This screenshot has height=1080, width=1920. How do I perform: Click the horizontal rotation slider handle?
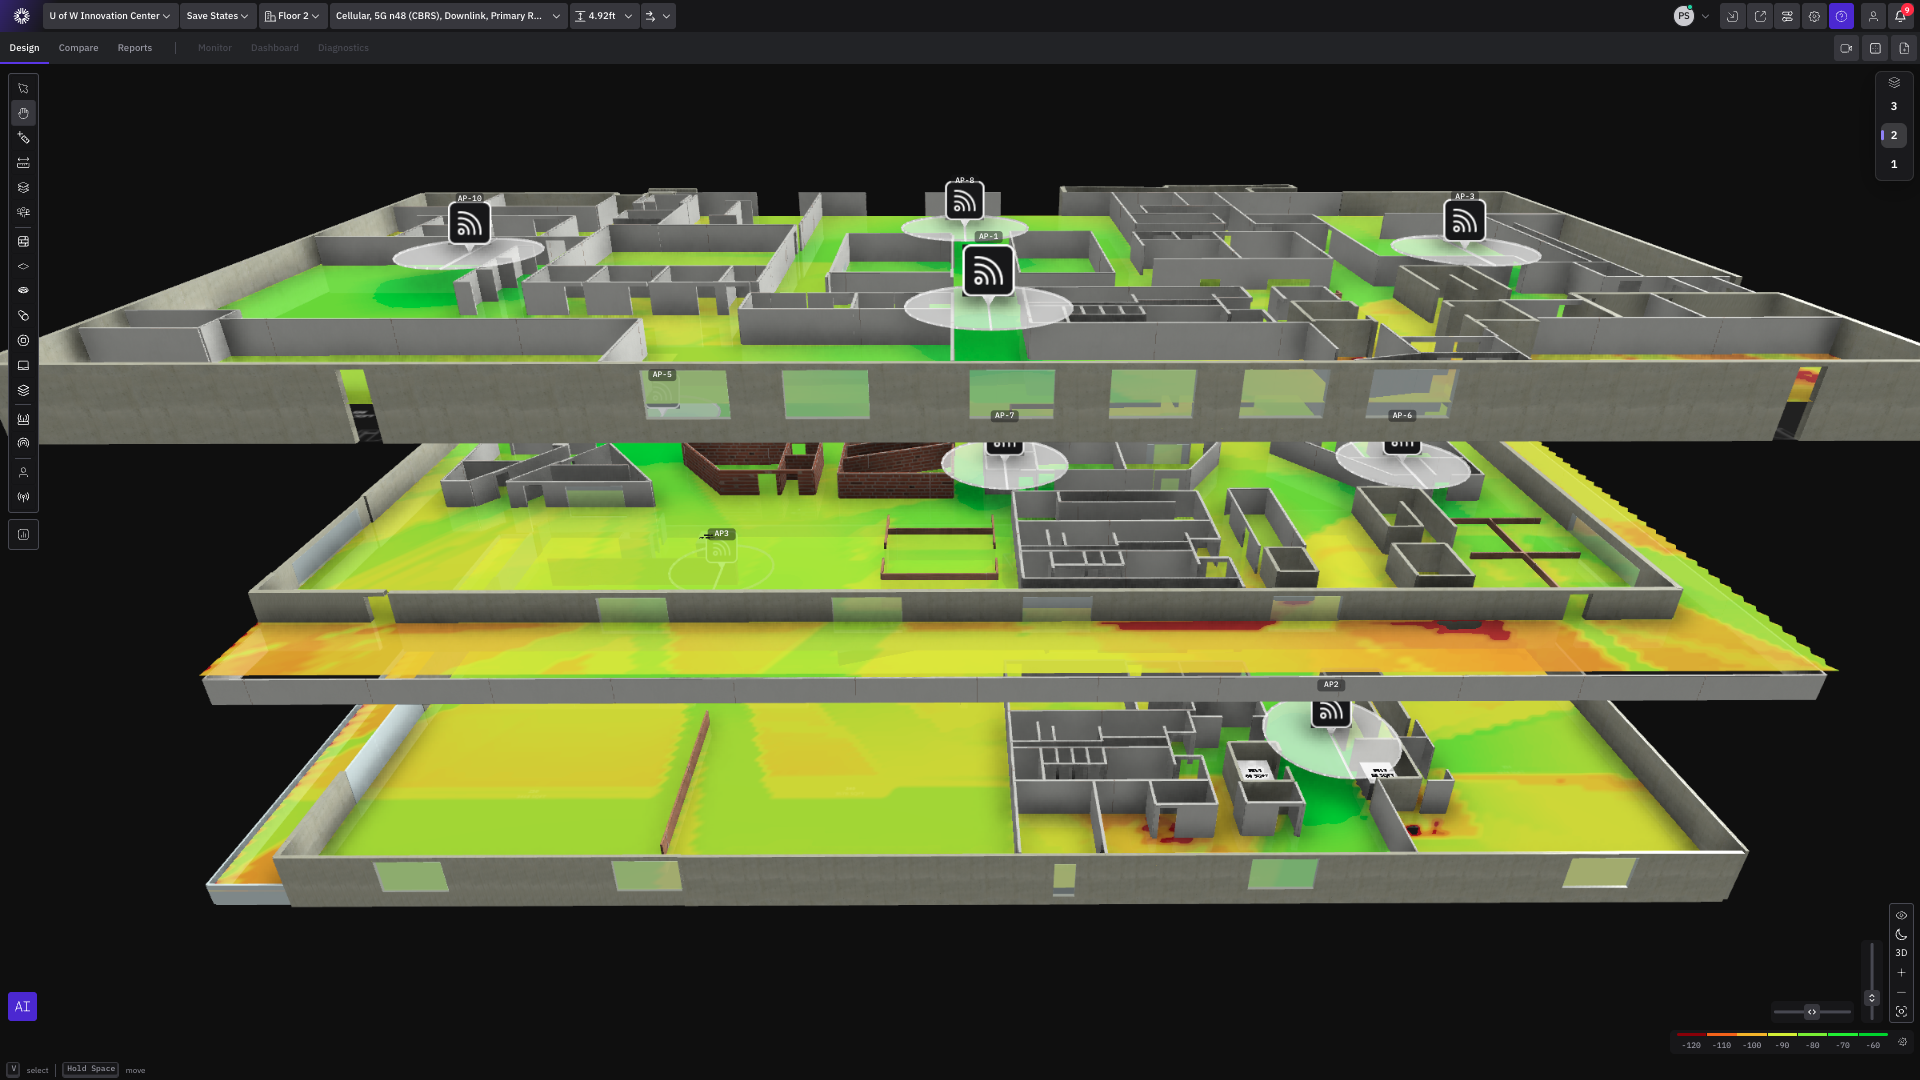point(1811,1012)
